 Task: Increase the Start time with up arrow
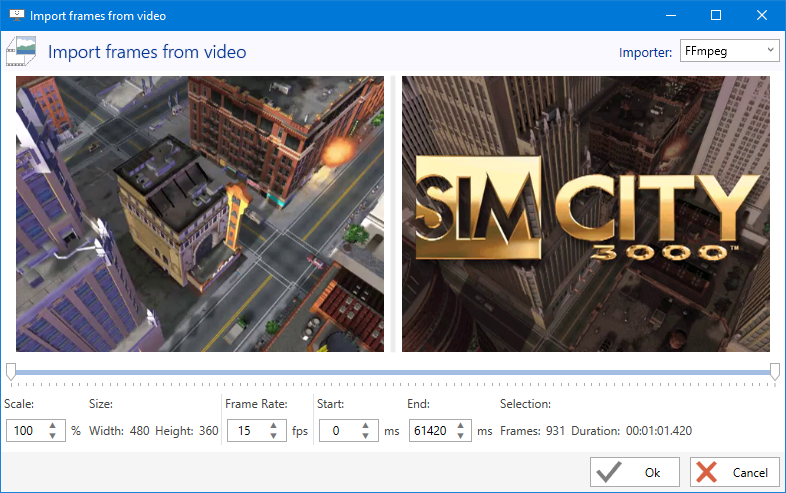coord(365,425)
